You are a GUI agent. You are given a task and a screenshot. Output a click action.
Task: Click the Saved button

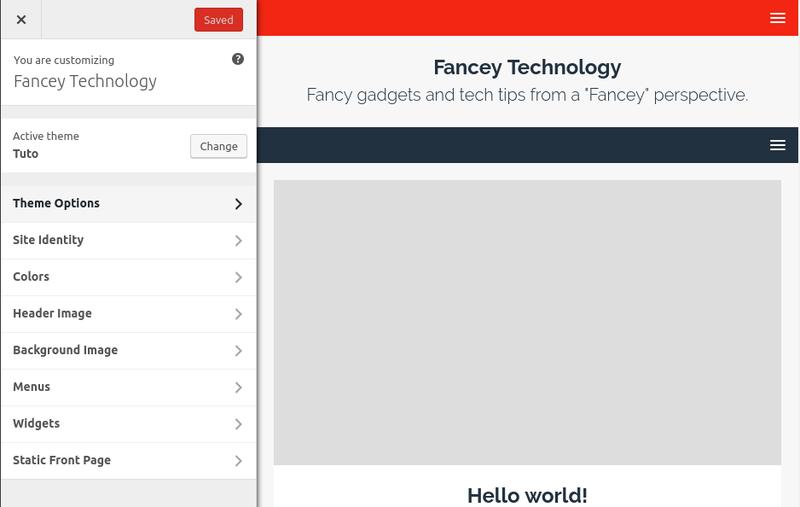[x=218, y=20]
